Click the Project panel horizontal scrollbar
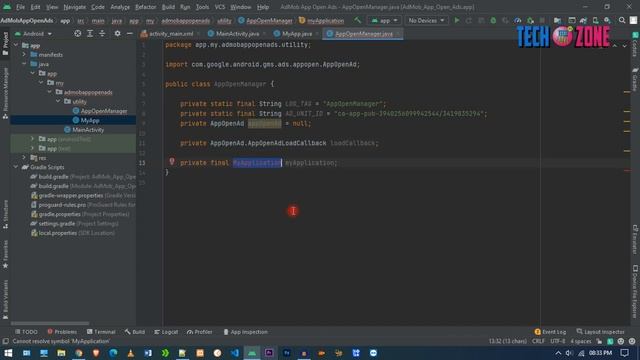Viewport: 640px width, 360px height. [50, 323]
